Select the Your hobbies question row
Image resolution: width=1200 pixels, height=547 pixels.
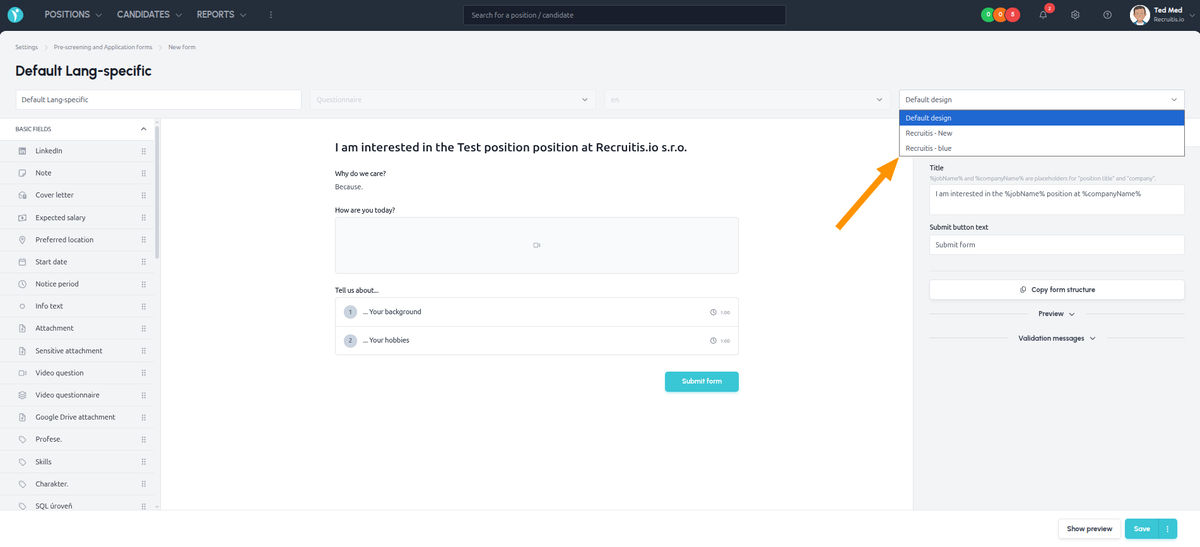pos(537,340)
